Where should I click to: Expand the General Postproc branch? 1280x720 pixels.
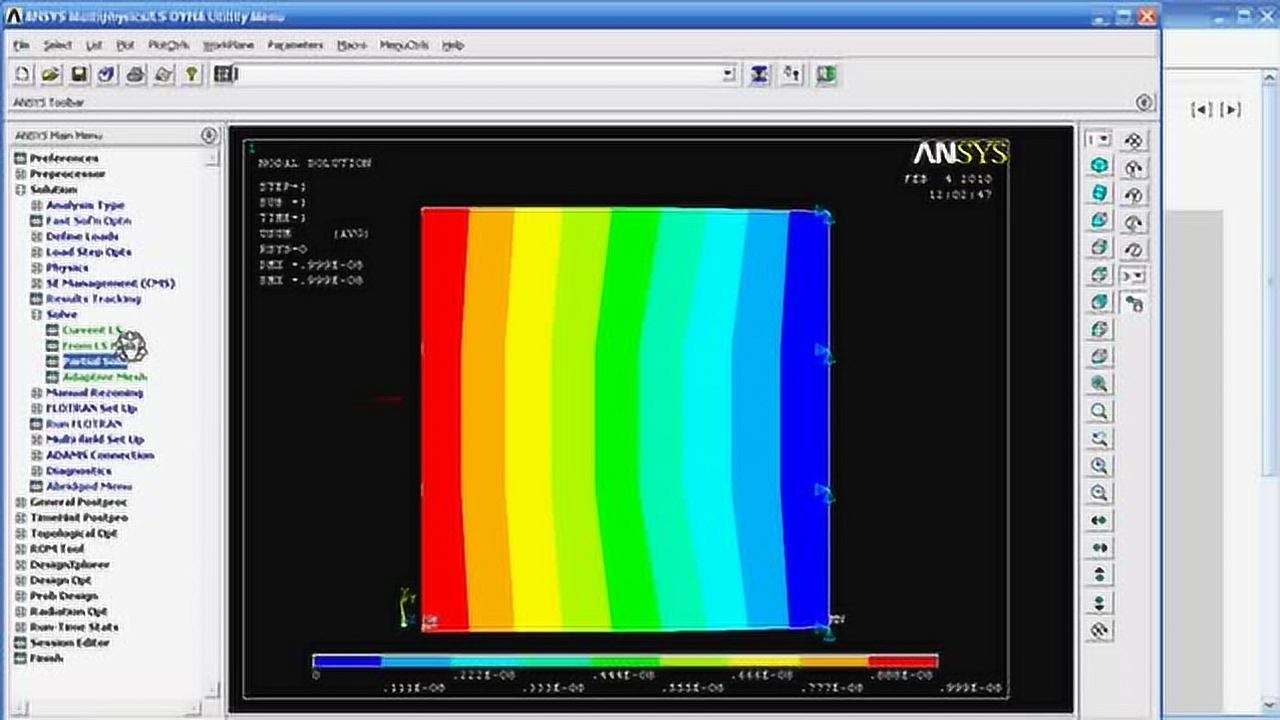(x=20, y=502)
